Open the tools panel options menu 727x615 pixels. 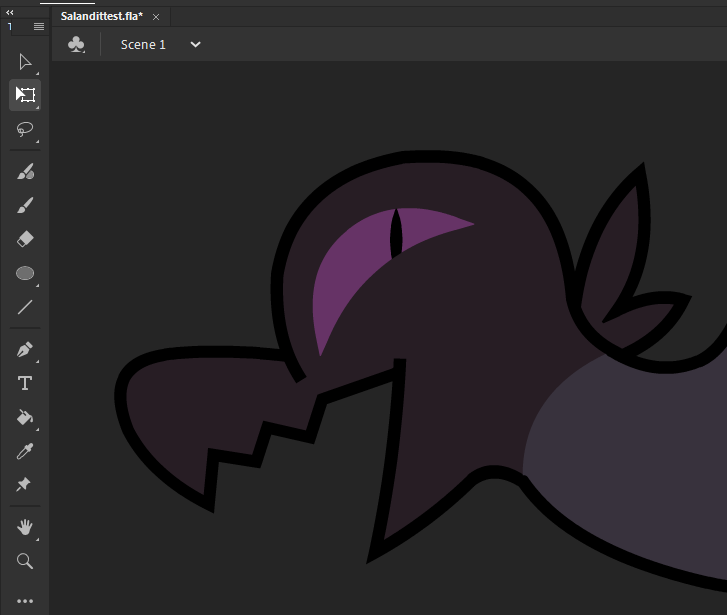[39, 26]
